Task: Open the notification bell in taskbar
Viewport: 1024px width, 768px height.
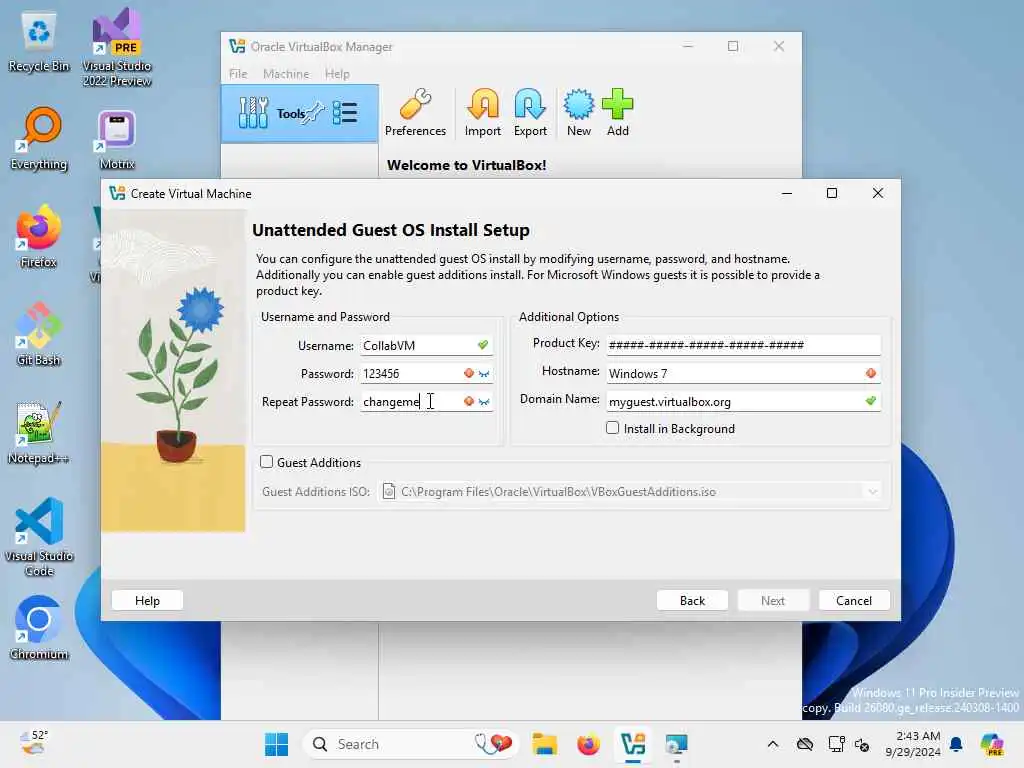Action: [x=956, y=744]
